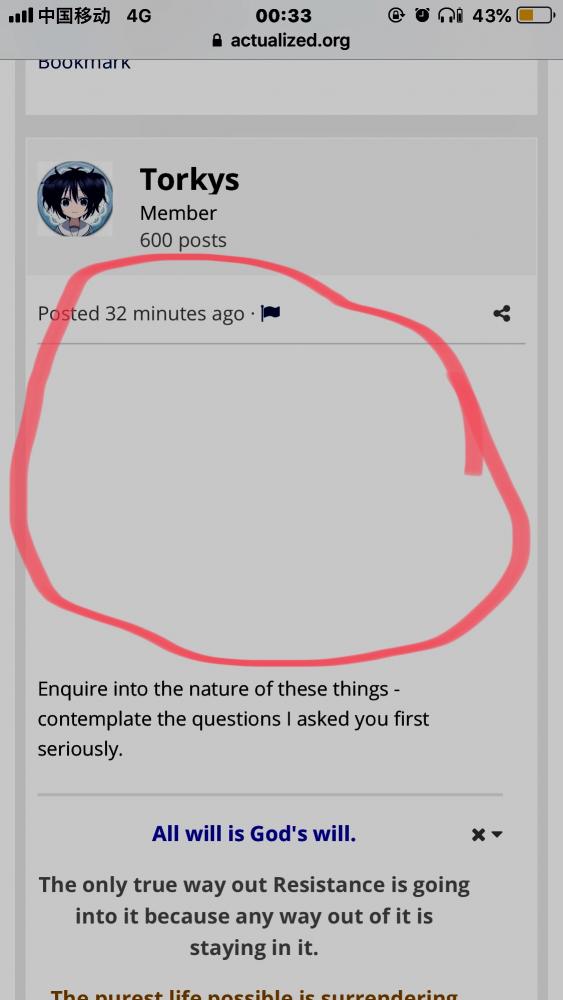Click the post text starting "Enquire into the nature"

click(233, 719)
